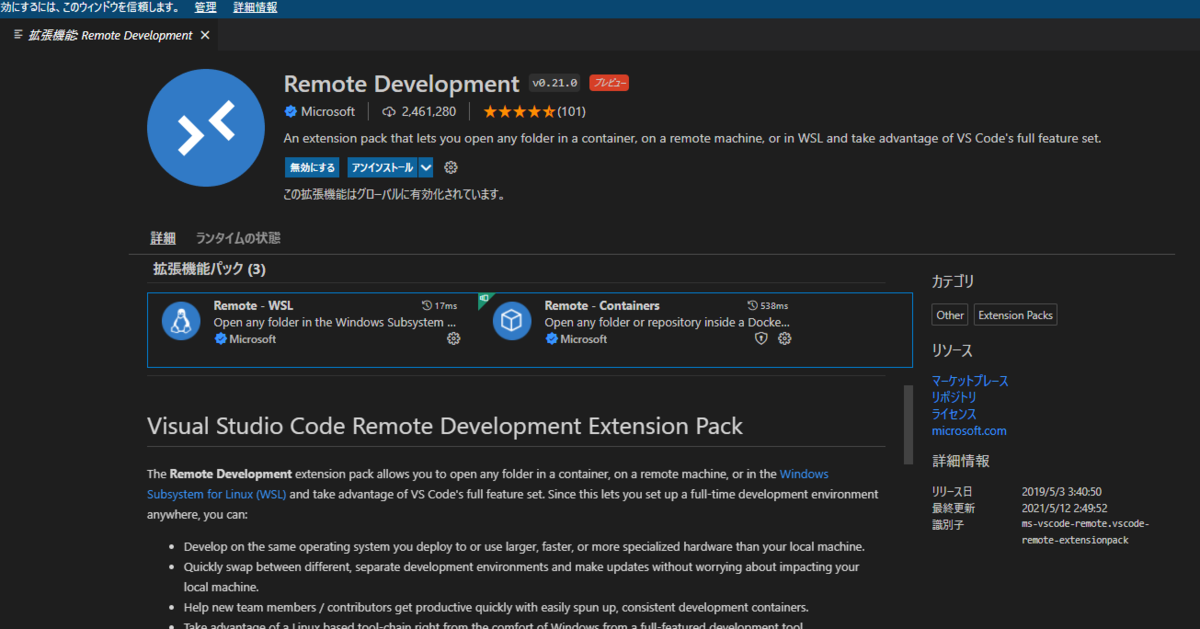Select the Remote - WSL extension title
Screen dimensions: 1200x629
click(253, 305)
